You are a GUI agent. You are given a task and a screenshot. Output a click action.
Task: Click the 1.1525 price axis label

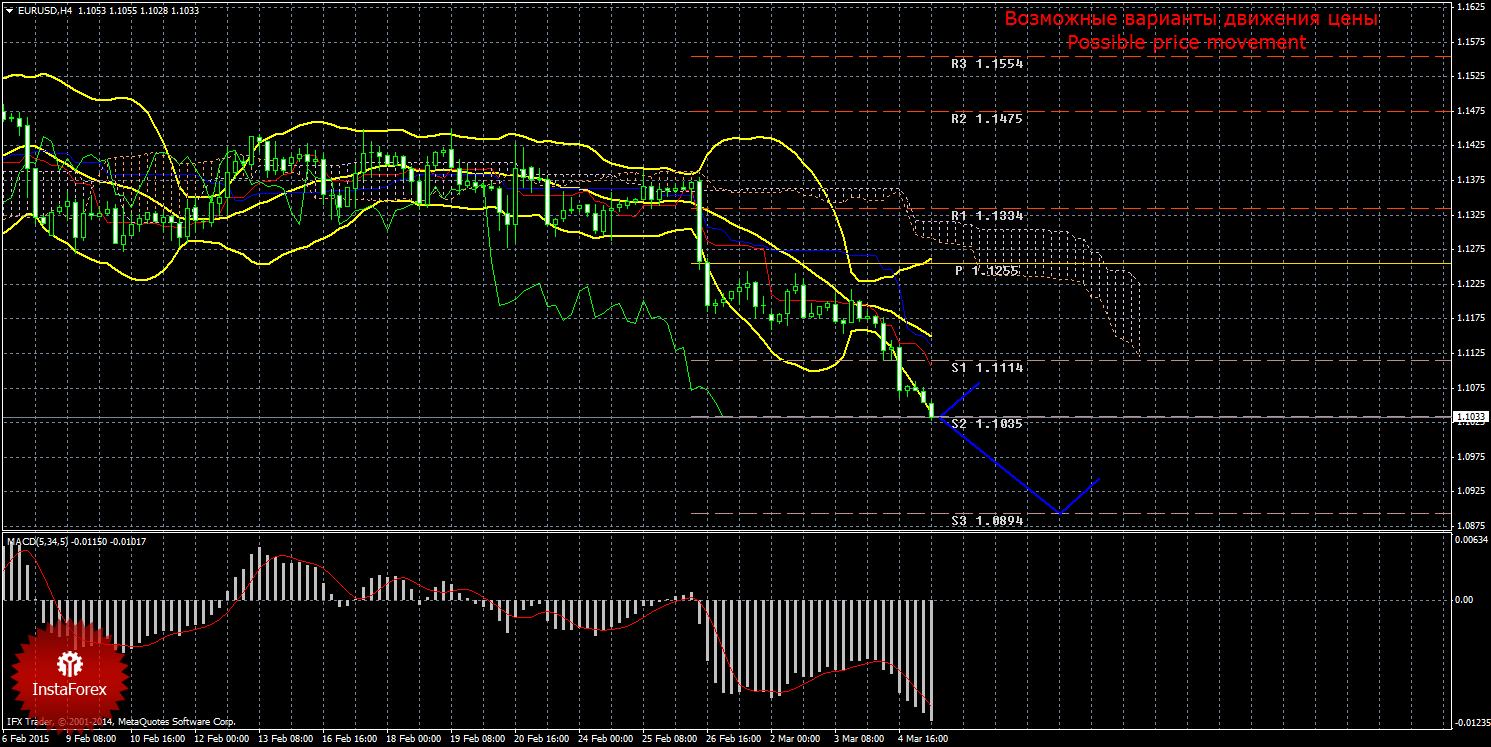1470,76
